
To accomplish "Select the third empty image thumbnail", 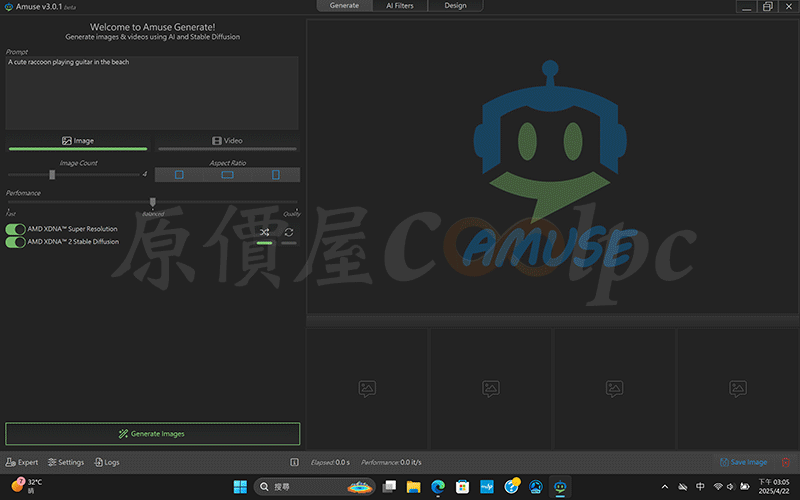I will (614, 389).
